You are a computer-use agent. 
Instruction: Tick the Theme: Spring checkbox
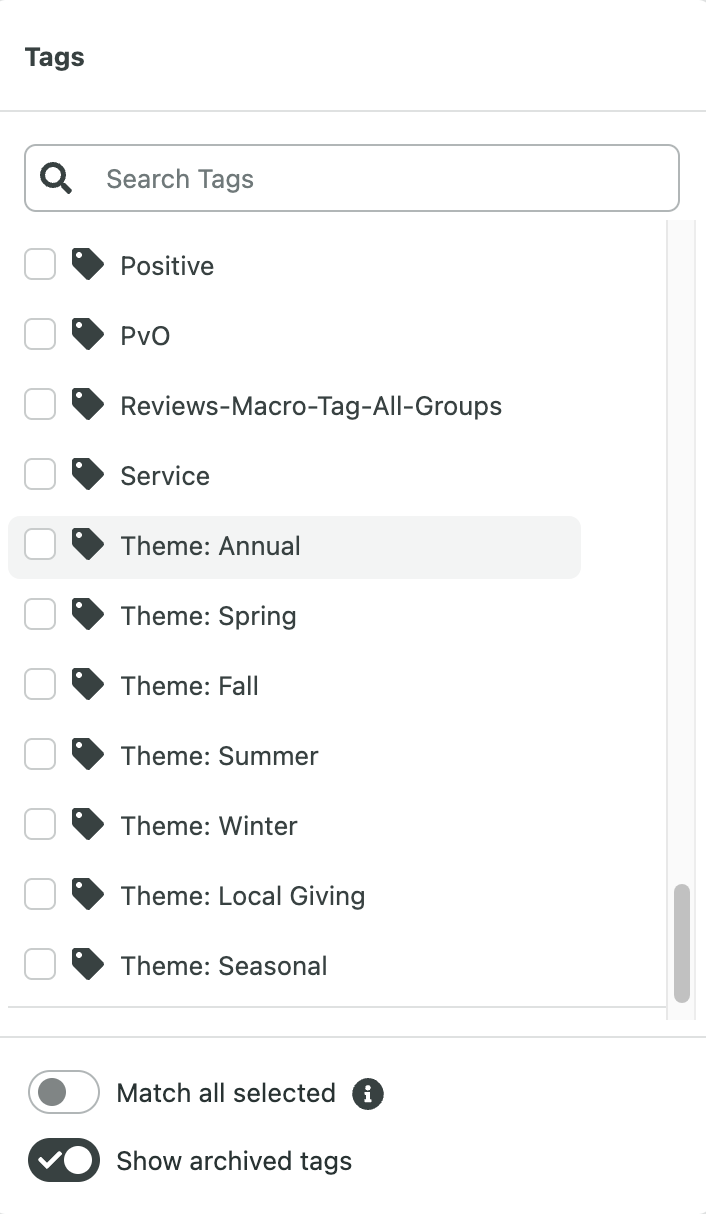[40, 615]
